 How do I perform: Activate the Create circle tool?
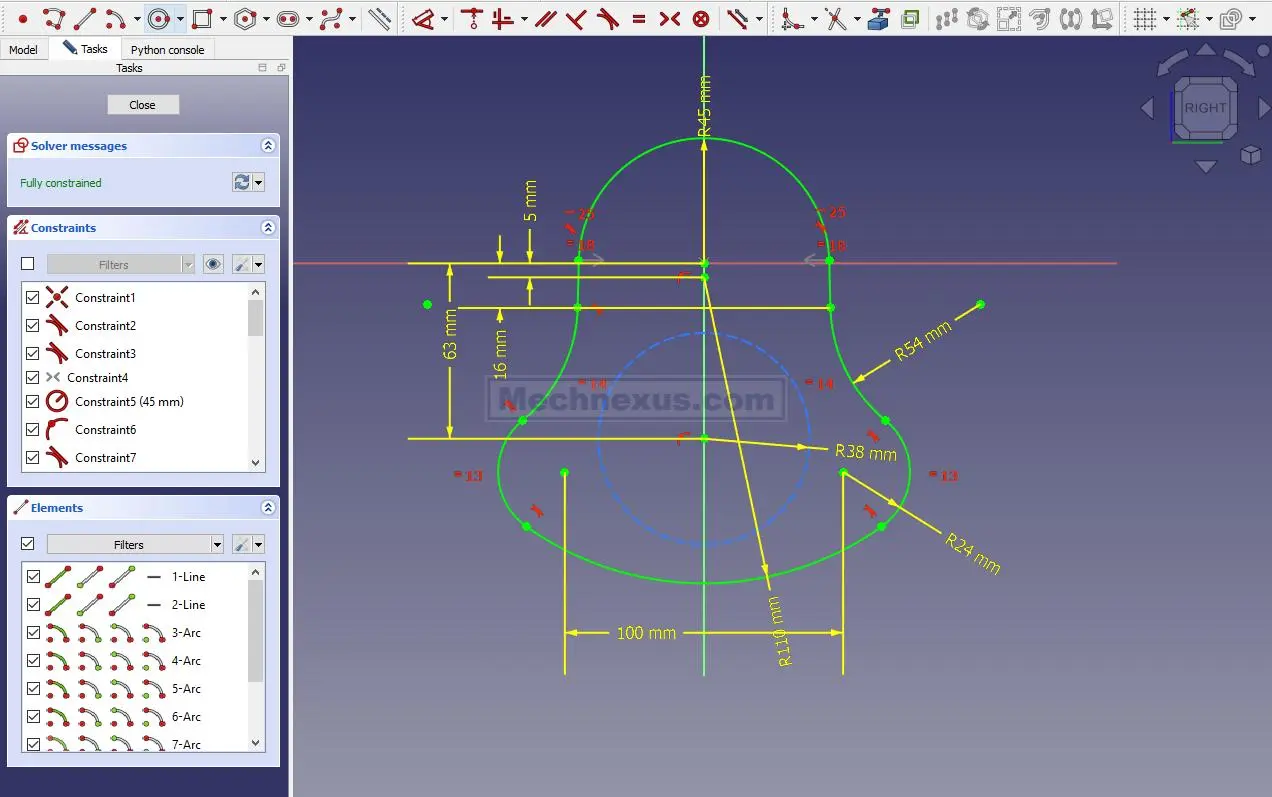pyautogui.click(x=158, y=18)
